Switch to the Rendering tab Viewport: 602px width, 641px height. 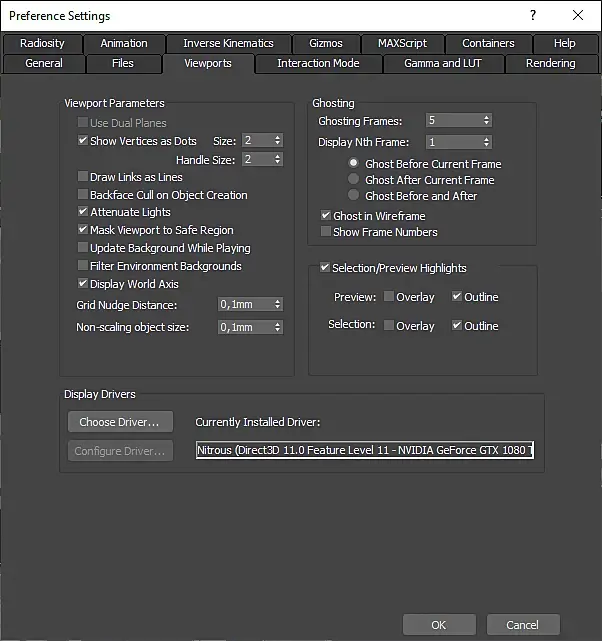551,63
